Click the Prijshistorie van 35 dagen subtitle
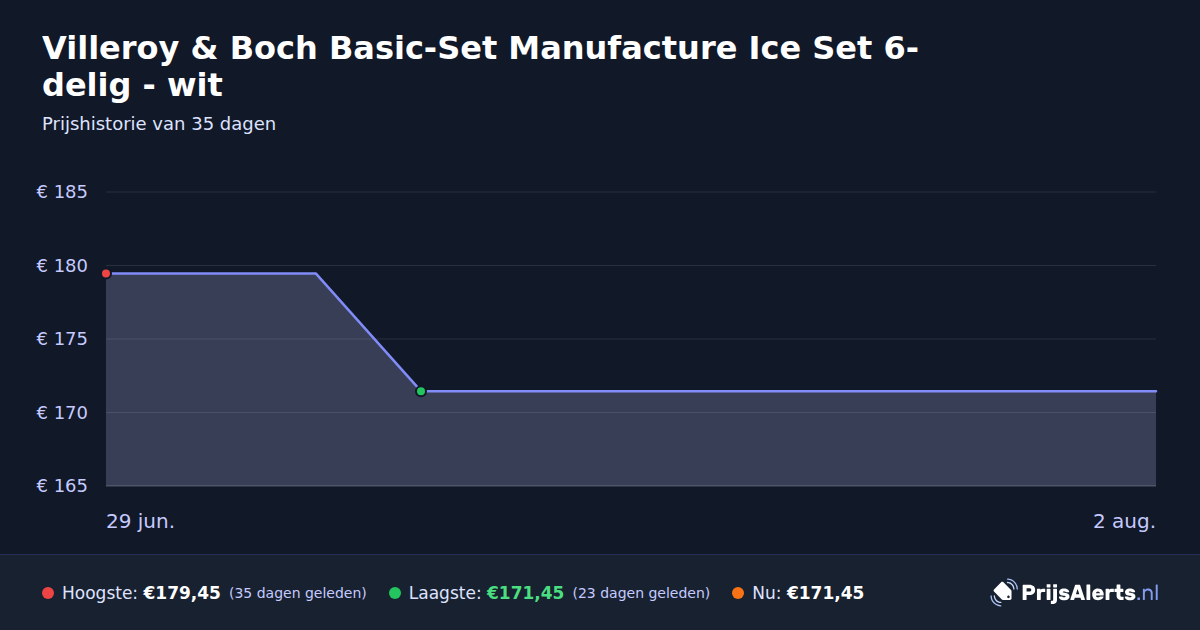The height and width of the screenshot is (630, 1200). coord(159,124)
